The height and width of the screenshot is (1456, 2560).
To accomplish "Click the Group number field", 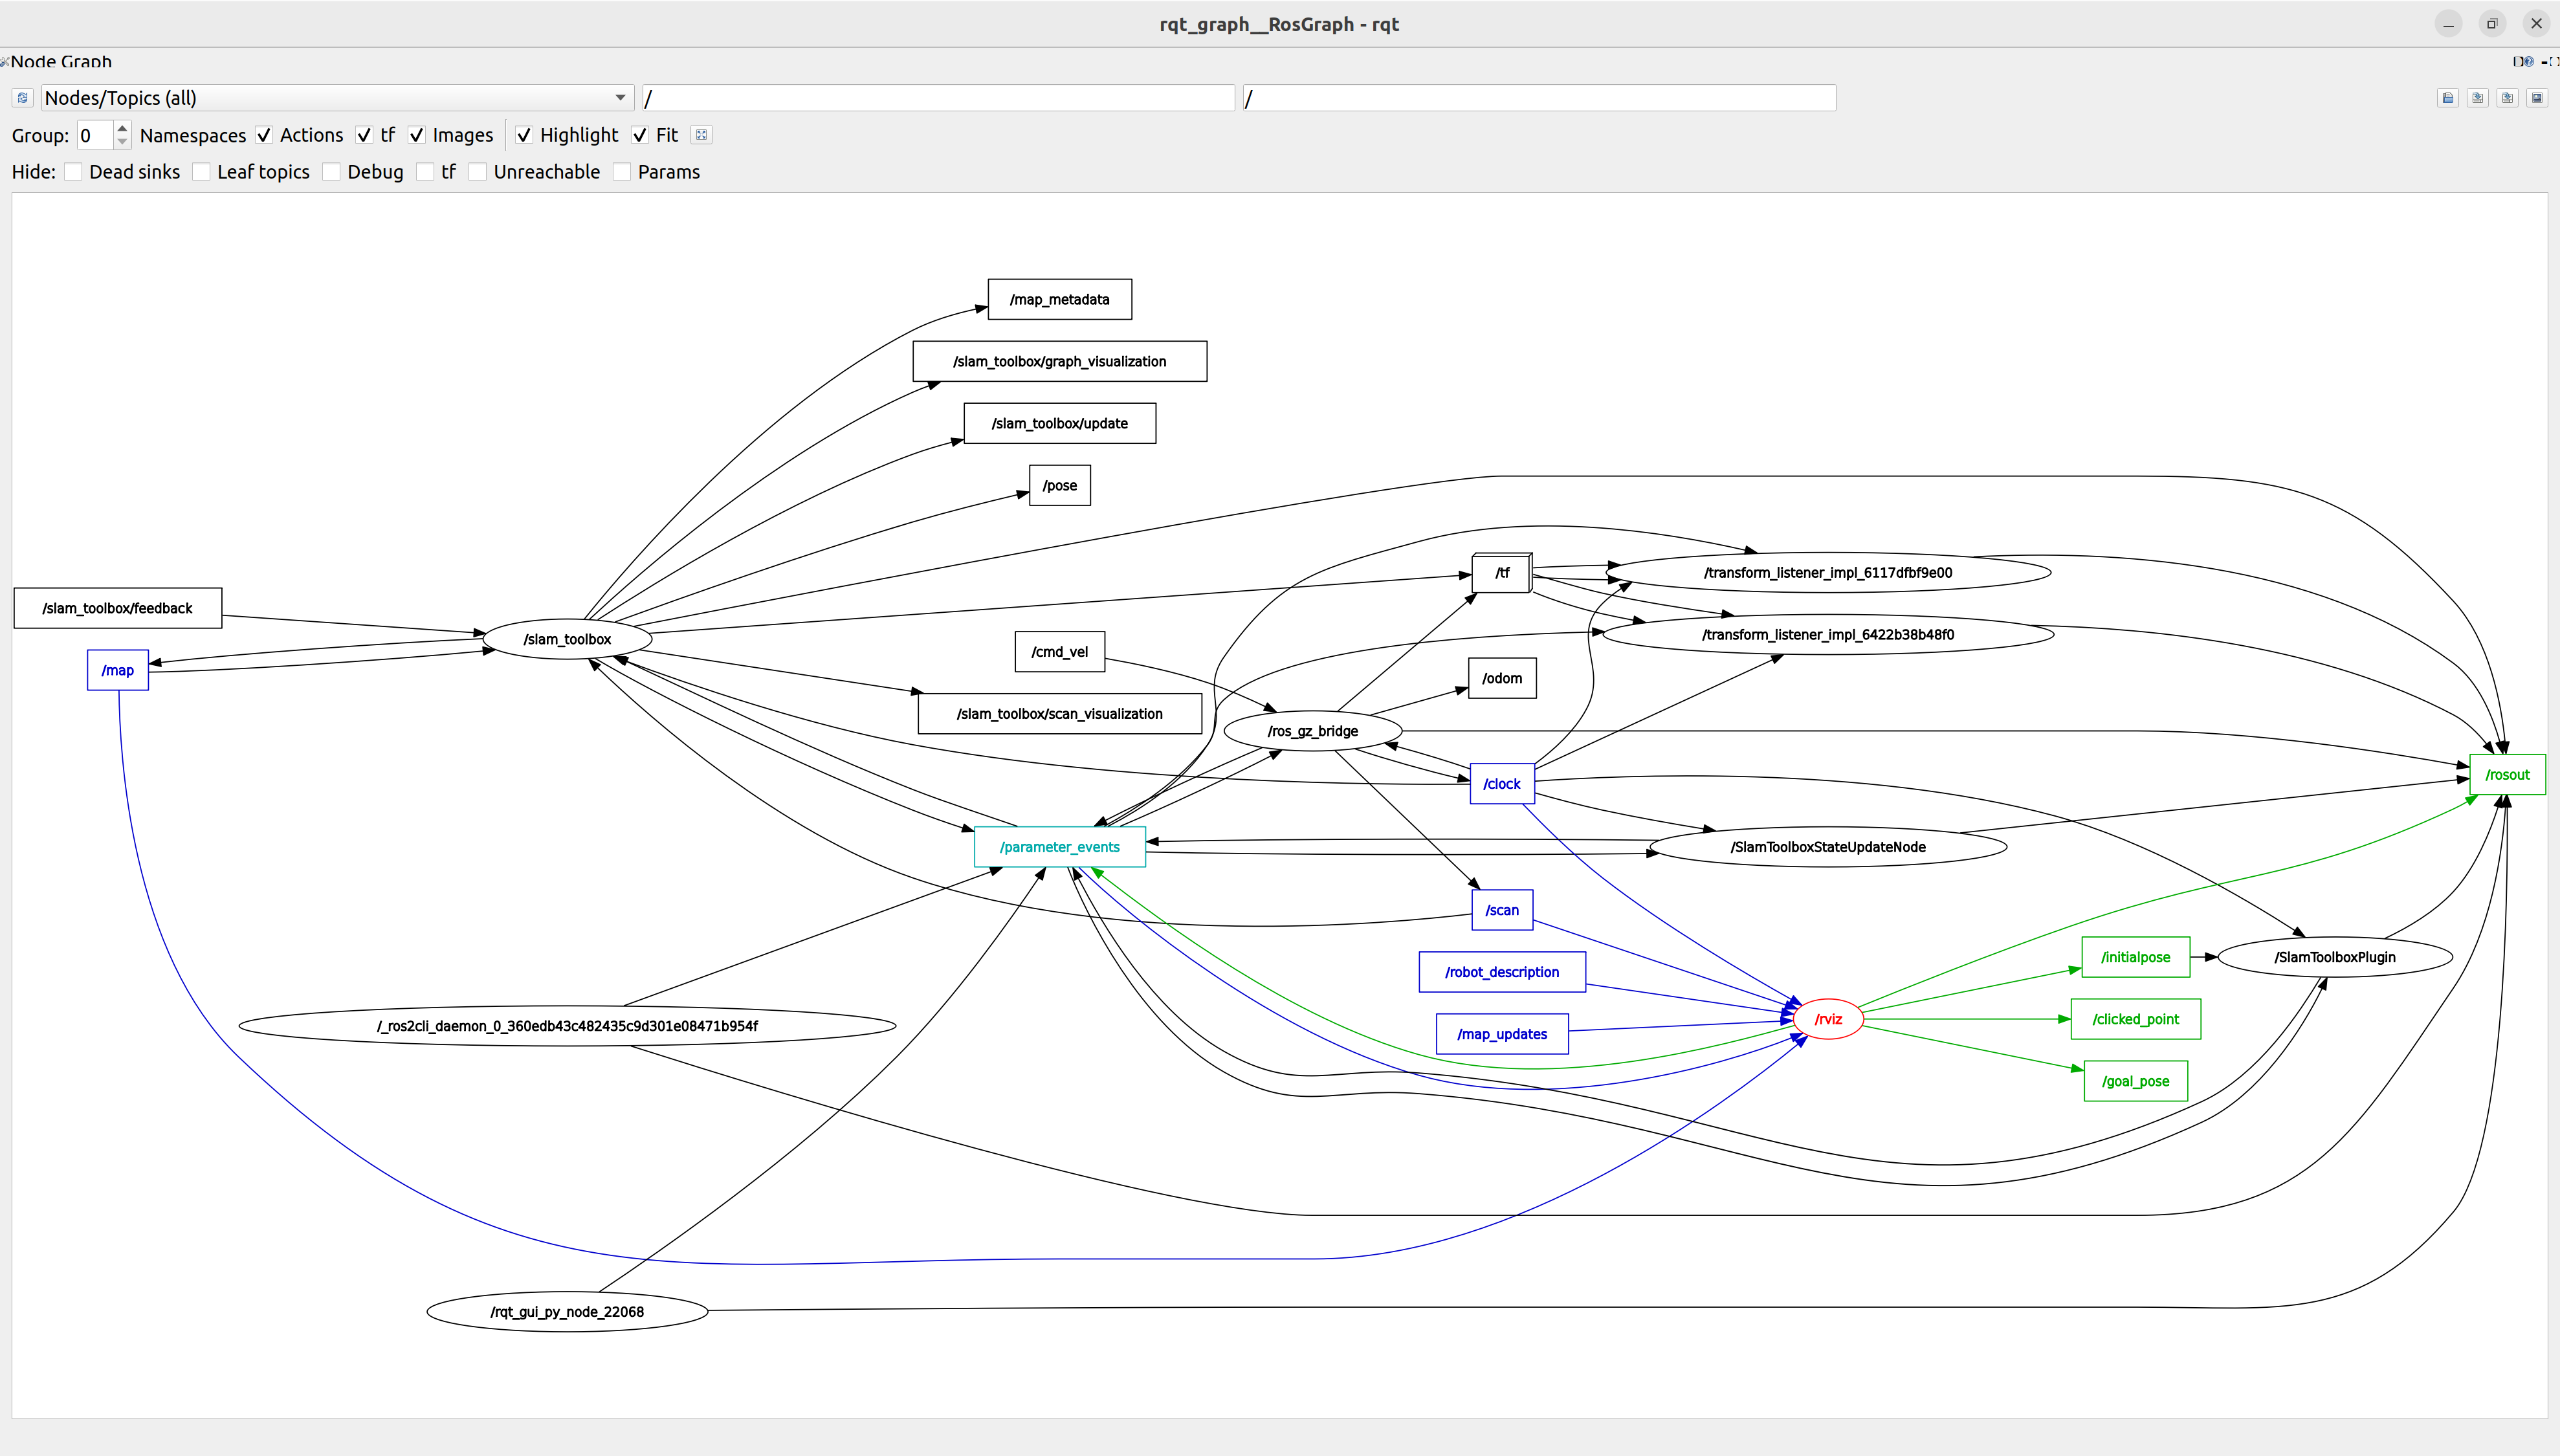I will (96, 135).
